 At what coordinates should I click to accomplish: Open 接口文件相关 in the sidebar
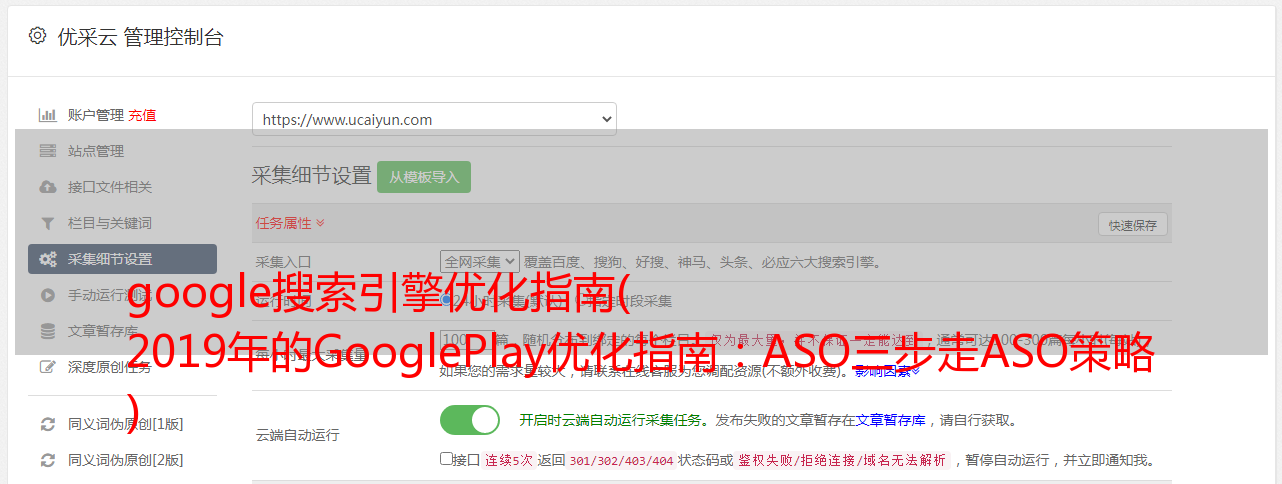[110, 187]
